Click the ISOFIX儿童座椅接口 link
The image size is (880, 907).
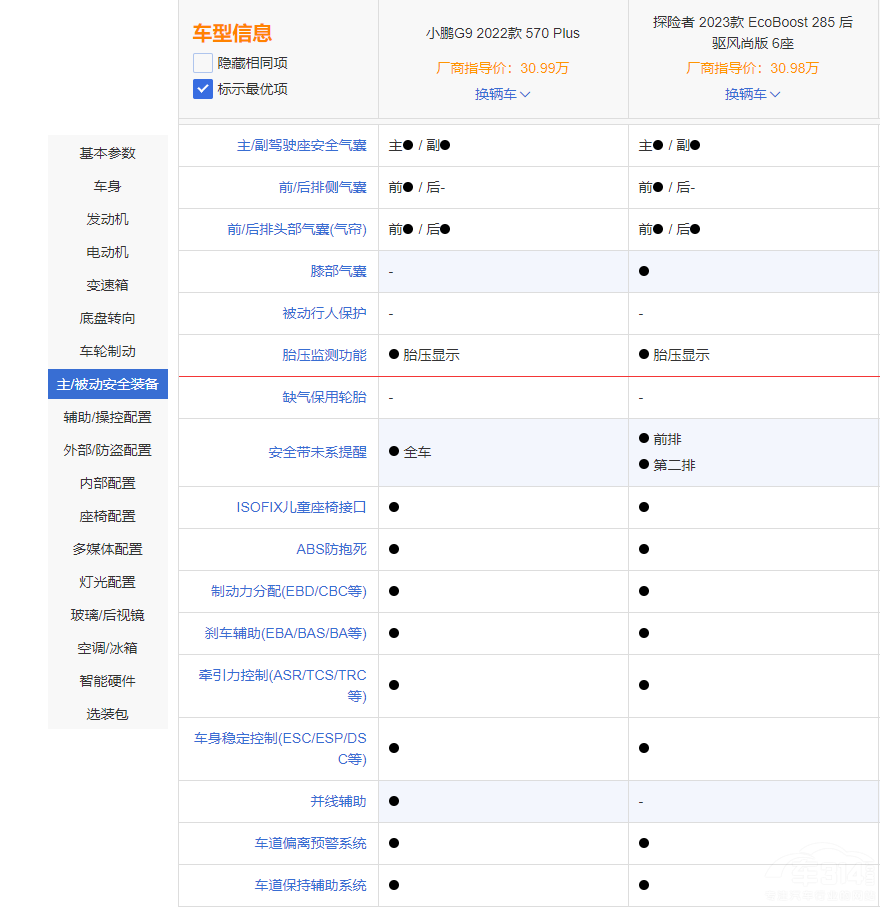click(x=301, y=507)
